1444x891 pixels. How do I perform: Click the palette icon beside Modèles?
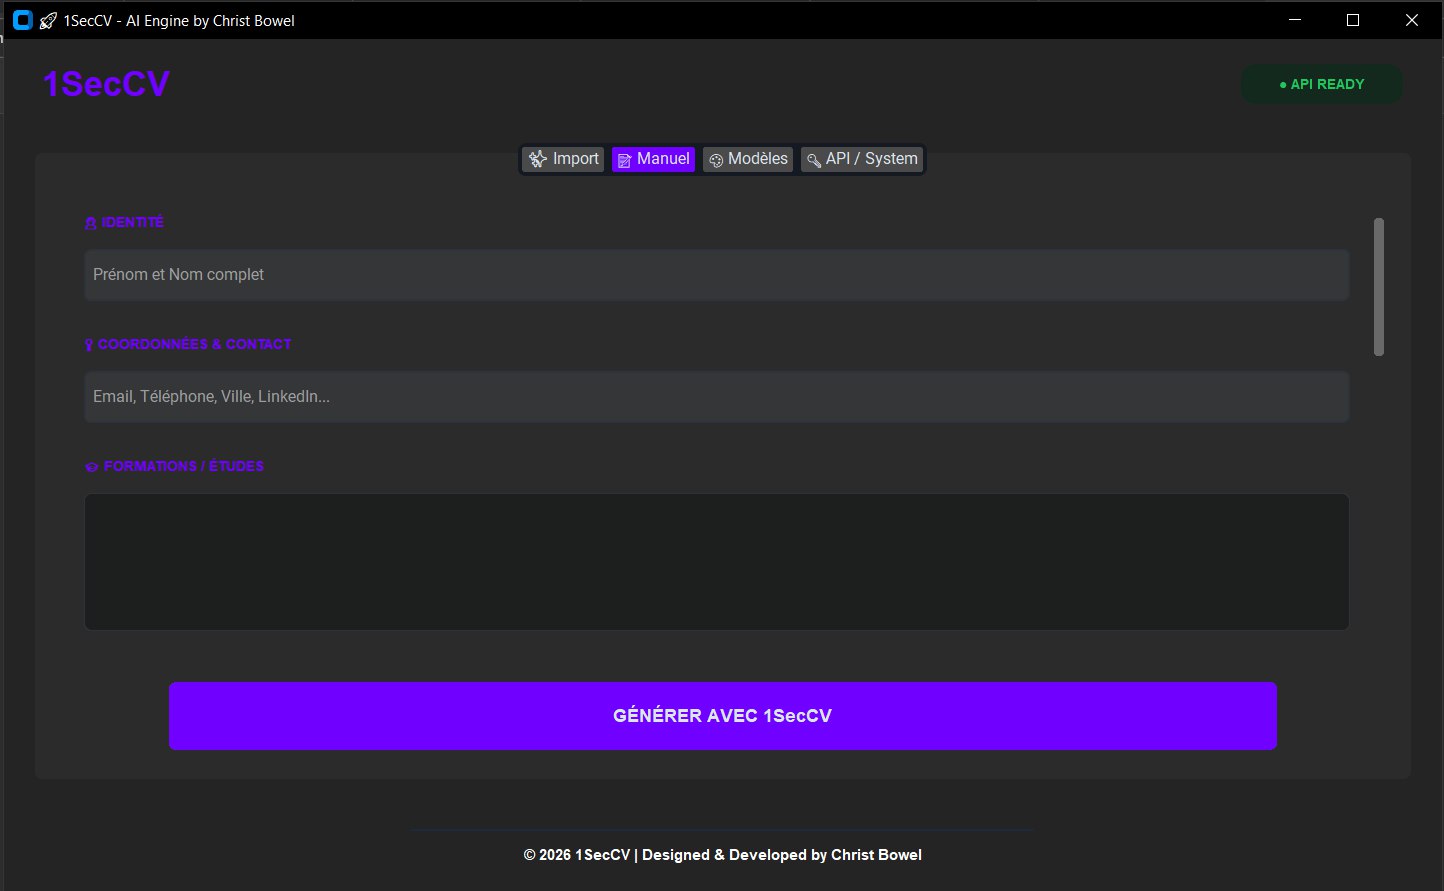pos(715,160)
